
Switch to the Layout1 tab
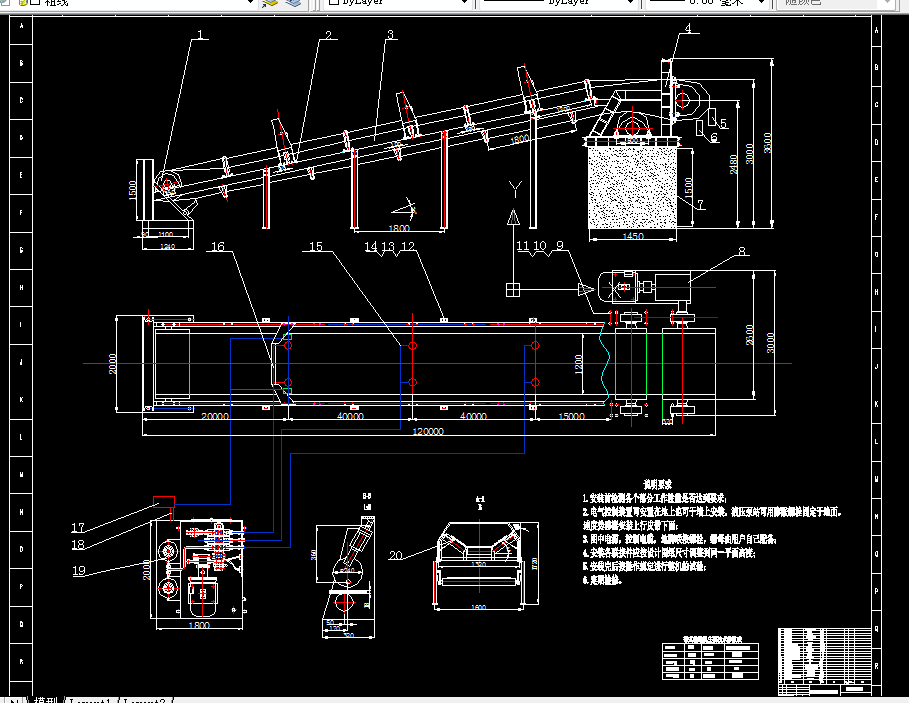(x=90, y=700)
